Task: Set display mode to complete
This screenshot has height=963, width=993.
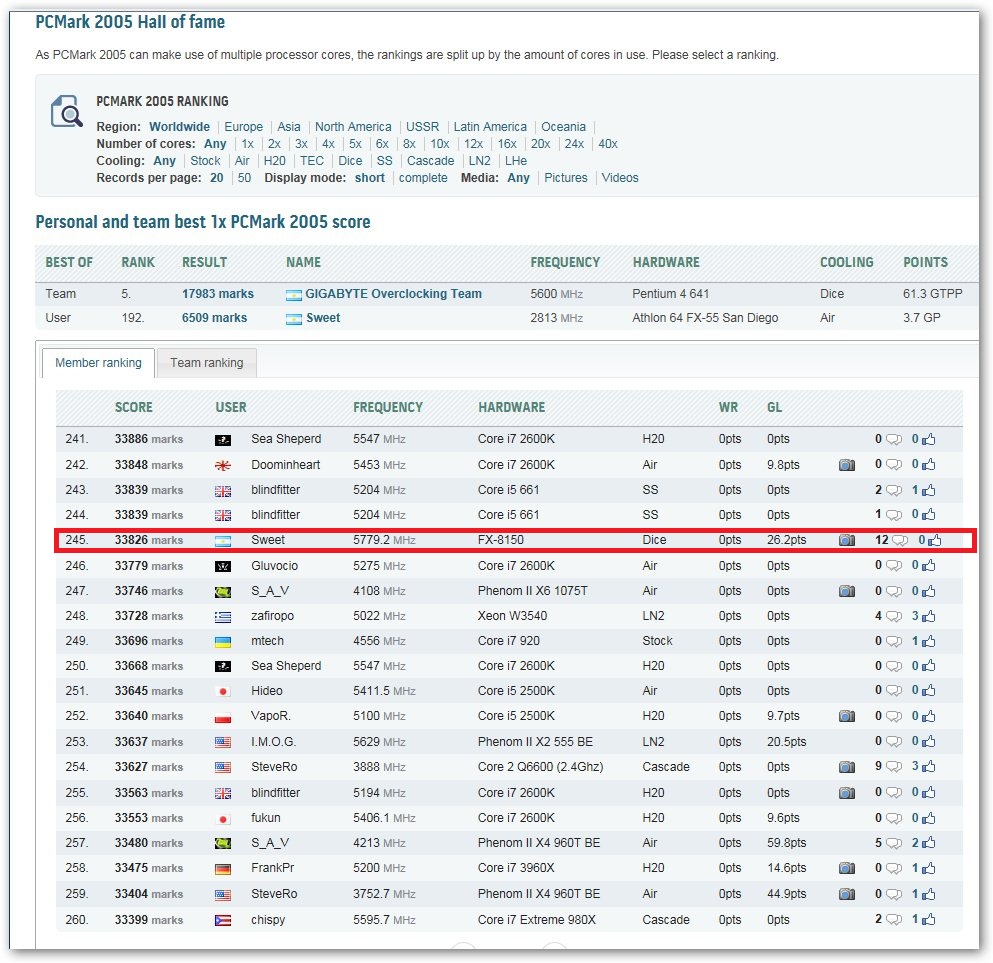Action: [x=423, y=178]
